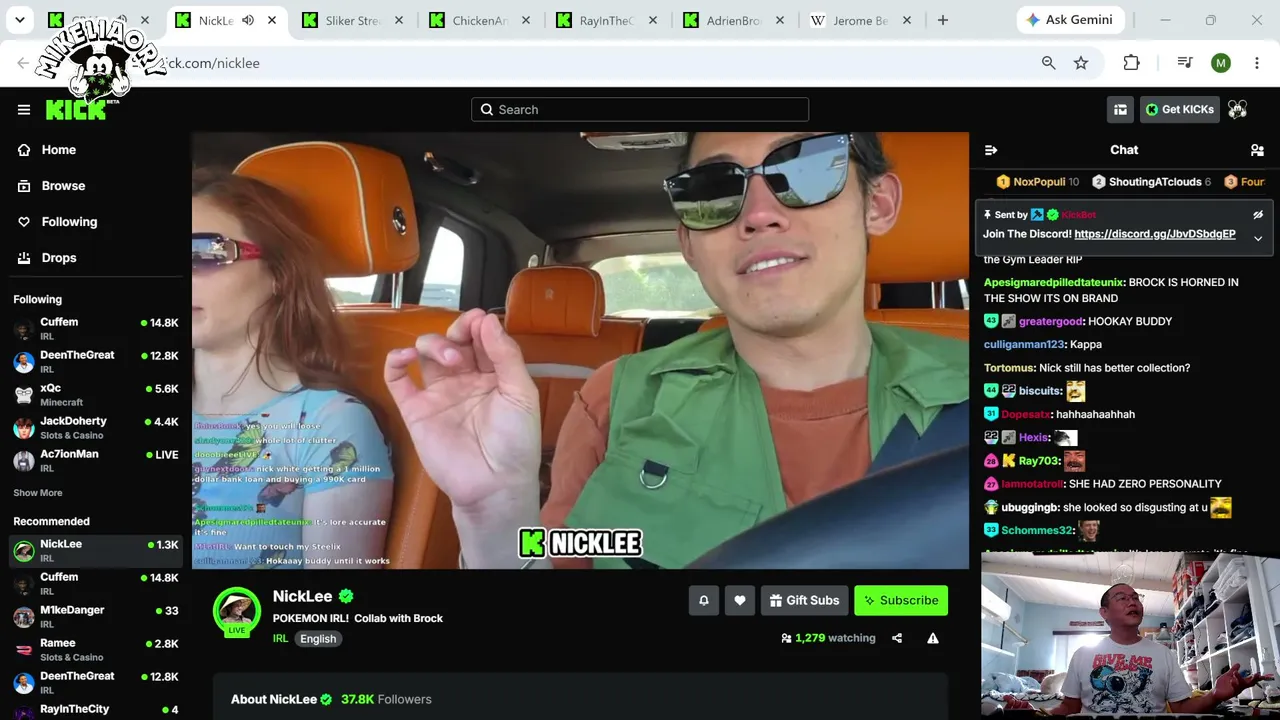Screen dimensions: 1280x720
Task: Open the zoom magnifier icon in address bar
Action: 1048,63
